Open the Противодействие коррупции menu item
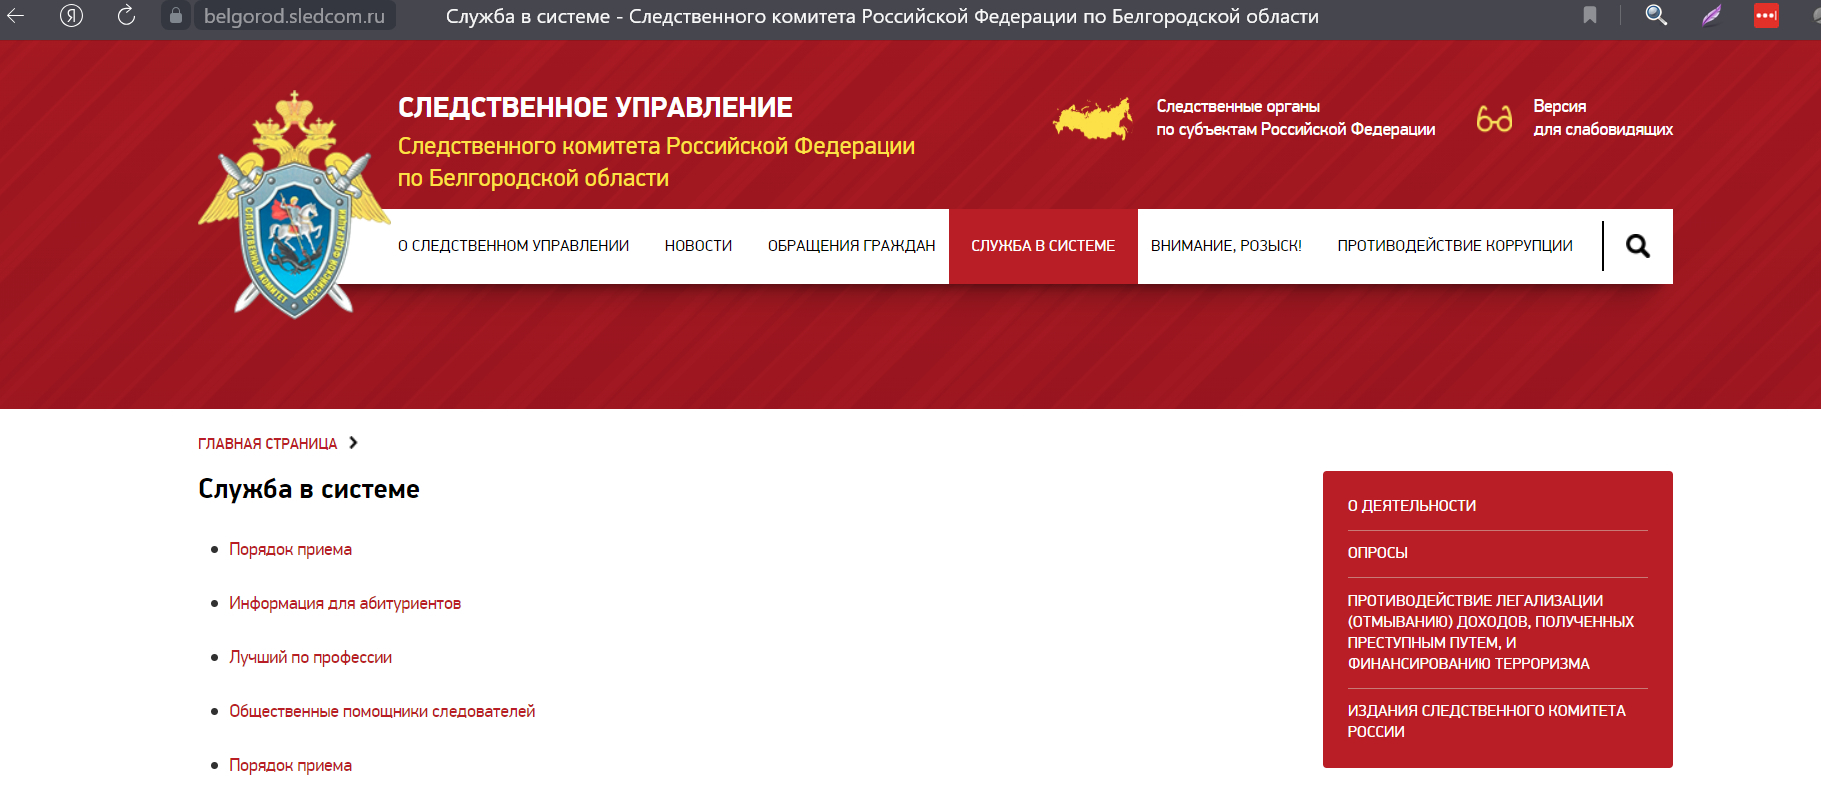Viewport: 1821px width, 790px height. pyautogui.click(x=1455, y=246)
